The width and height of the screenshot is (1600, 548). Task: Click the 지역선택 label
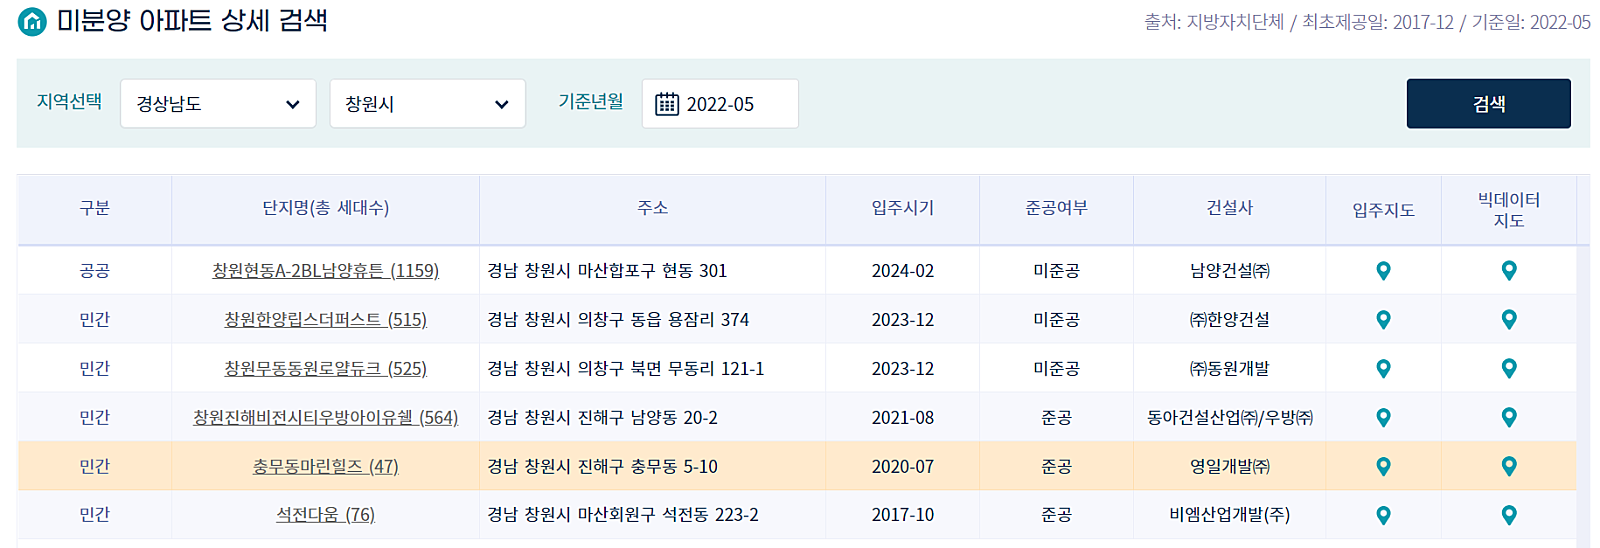point(69,102)
